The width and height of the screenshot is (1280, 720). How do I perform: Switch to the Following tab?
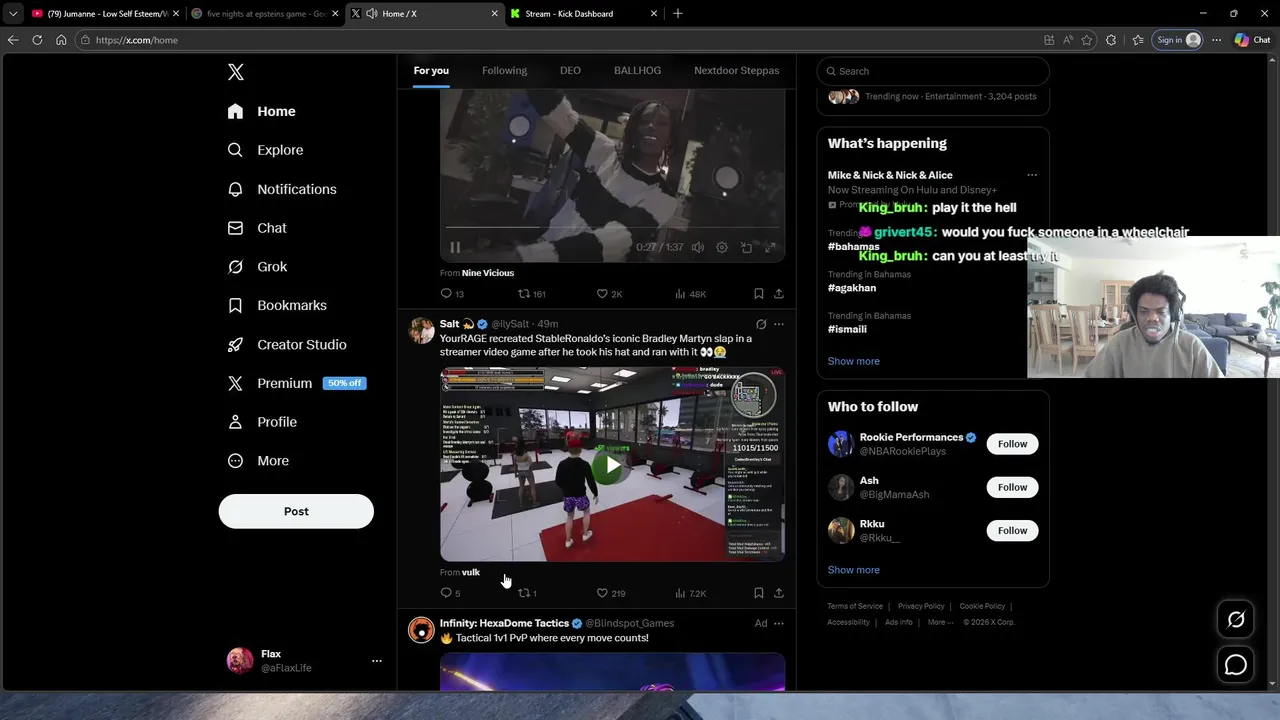504,70
